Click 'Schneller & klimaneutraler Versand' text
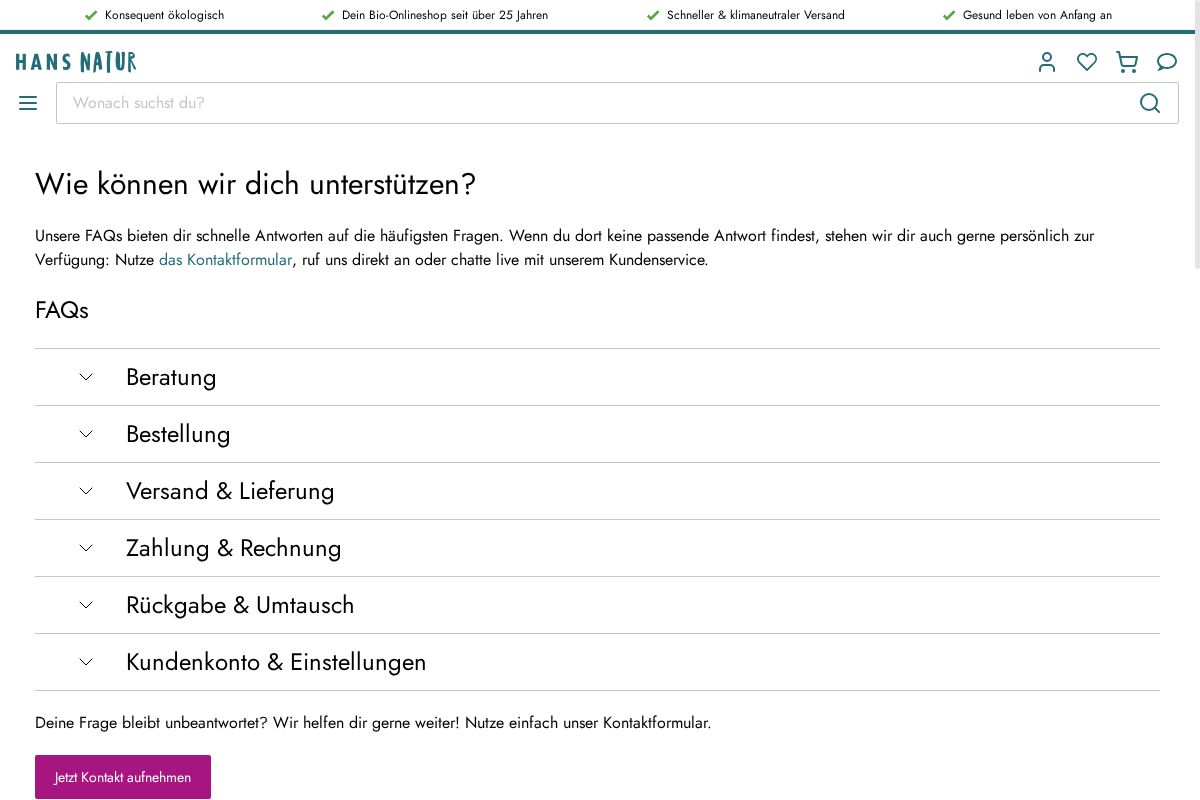 (x=756, y=15)
